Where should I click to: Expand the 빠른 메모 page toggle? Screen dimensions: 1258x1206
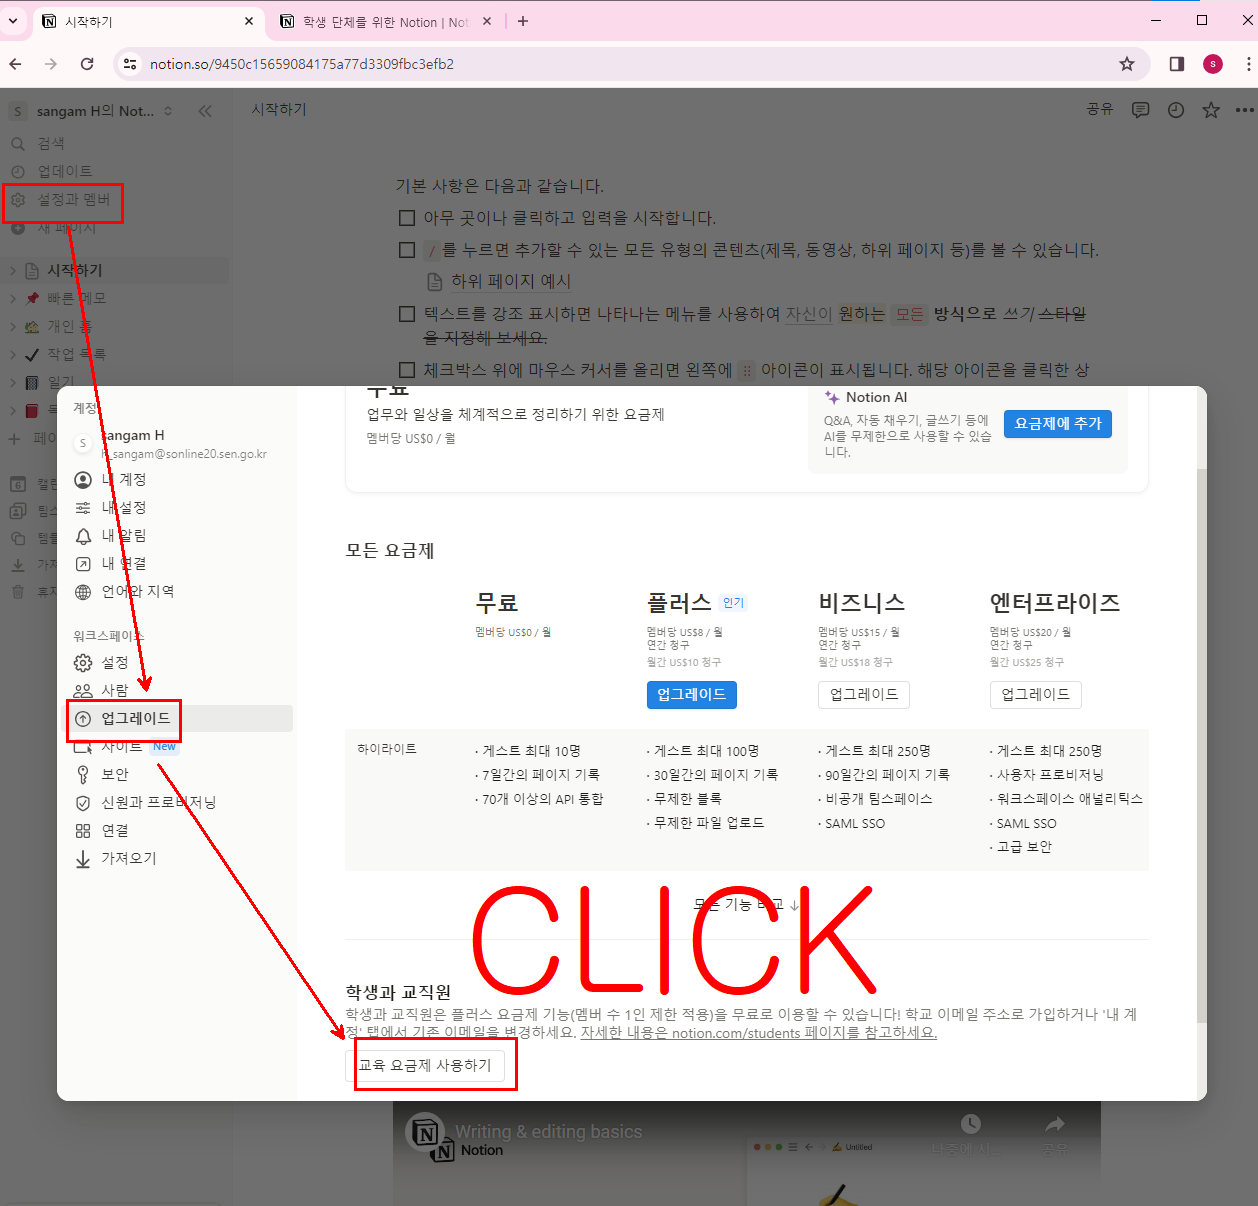[13, 299]
